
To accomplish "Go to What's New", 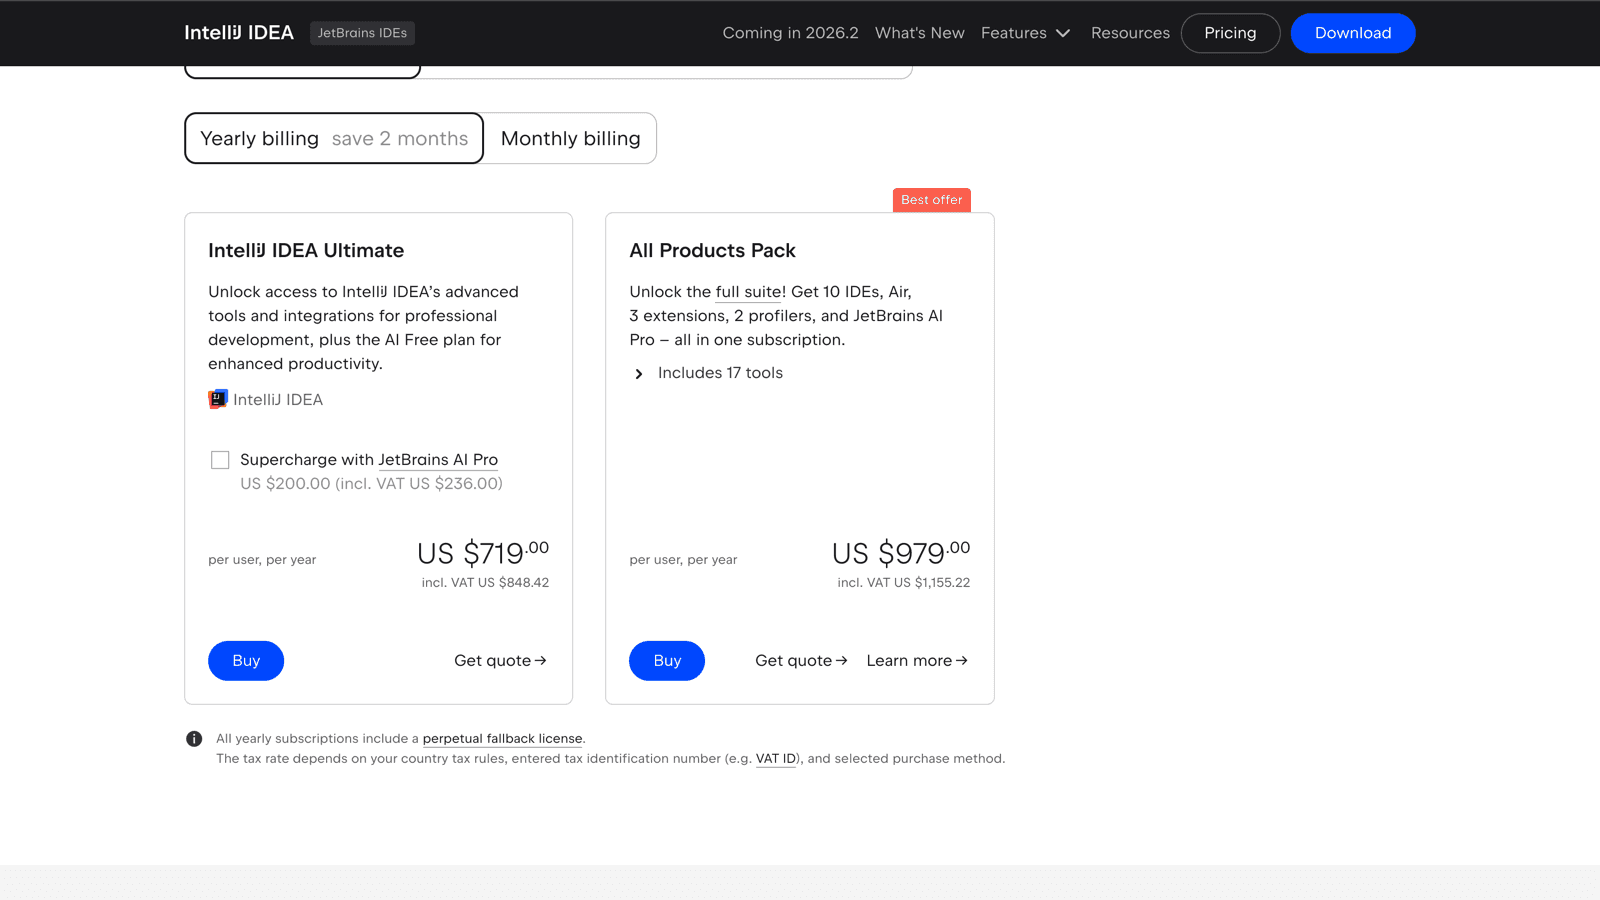I will click(919, 33).
